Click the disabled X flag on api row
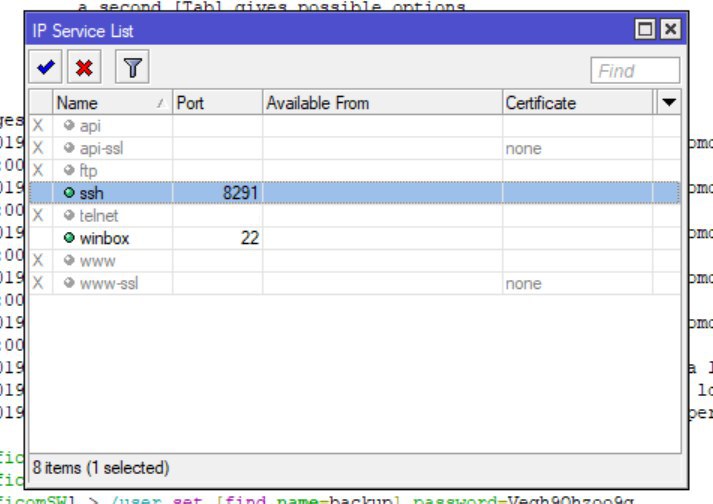Viewport: 713px width, 504px height. pos(38,126)
